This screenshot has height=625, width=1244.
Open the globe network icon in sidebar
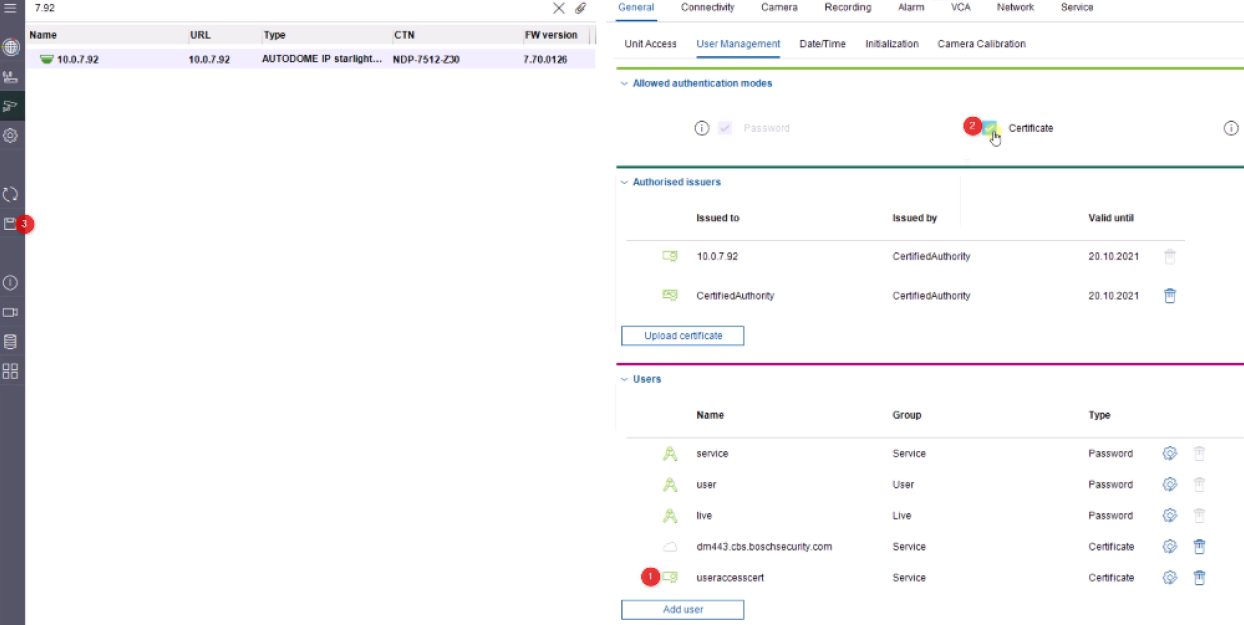pos(11,47)
